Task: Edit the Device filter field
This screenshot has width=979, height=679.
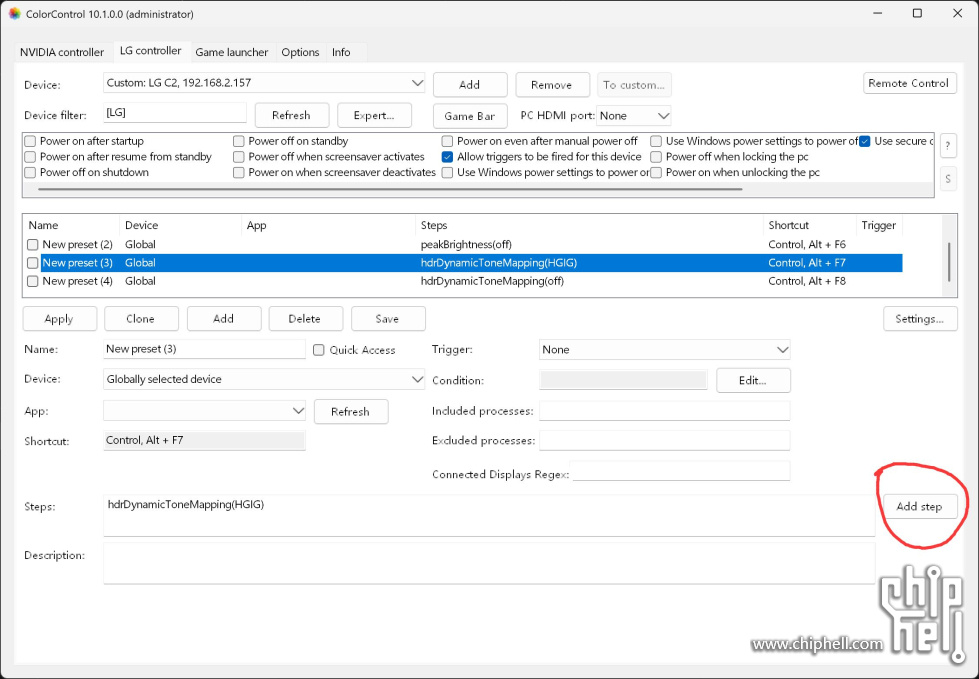Action: (x=175, y=113)
